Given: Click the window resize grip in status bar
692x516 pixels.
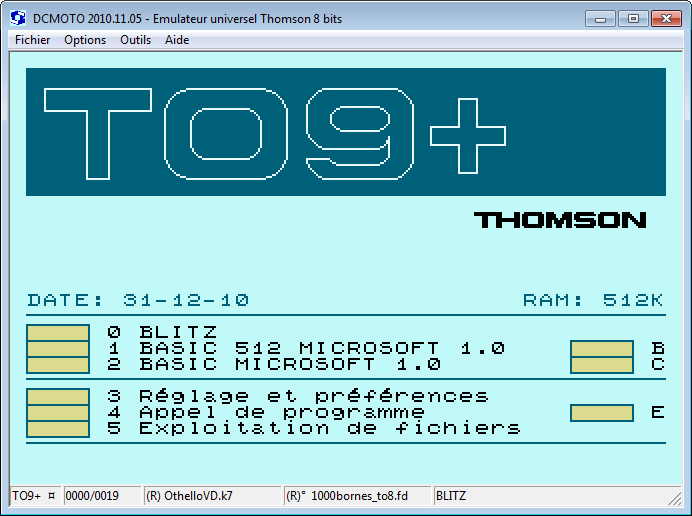Looking at the screenshot, I should click(674, 497).
